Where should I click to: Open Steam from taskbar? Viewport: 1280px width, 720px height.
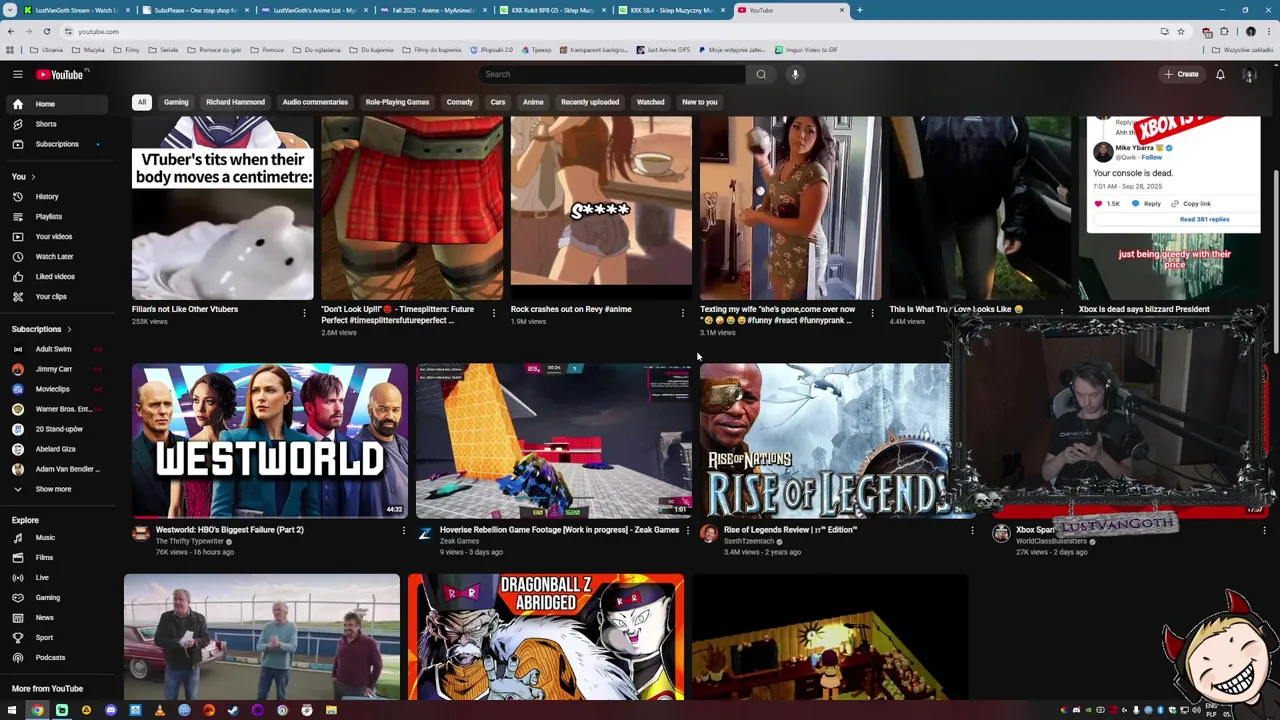[x=233, y=711]
